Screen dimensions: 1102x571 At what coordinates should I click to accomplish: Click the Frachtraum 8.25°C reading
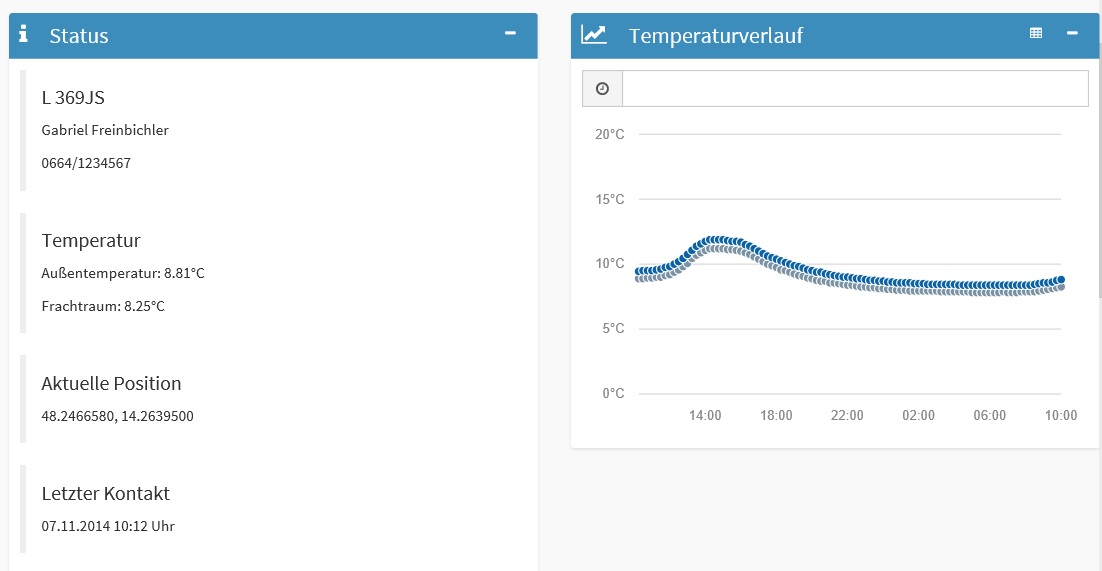point(103,306)
